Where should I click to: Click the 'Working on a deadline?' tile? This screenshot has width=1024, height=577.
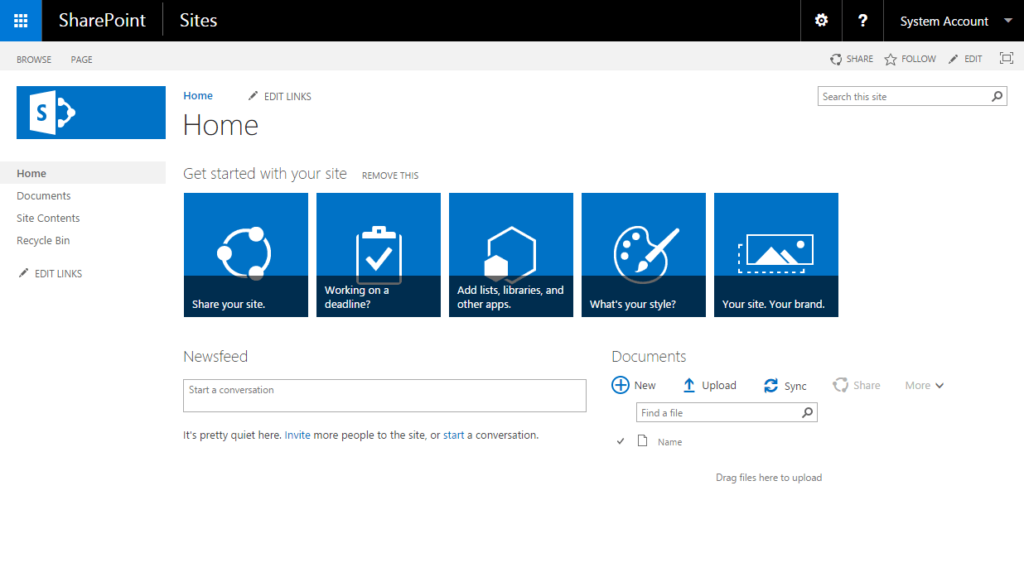coord(378,254)
